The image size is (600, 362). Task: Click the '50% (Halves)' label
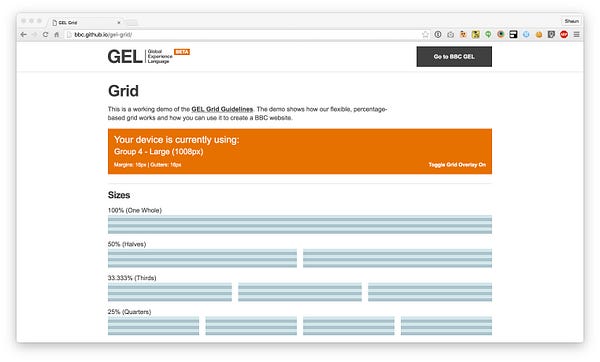click(x=127, y=244)
